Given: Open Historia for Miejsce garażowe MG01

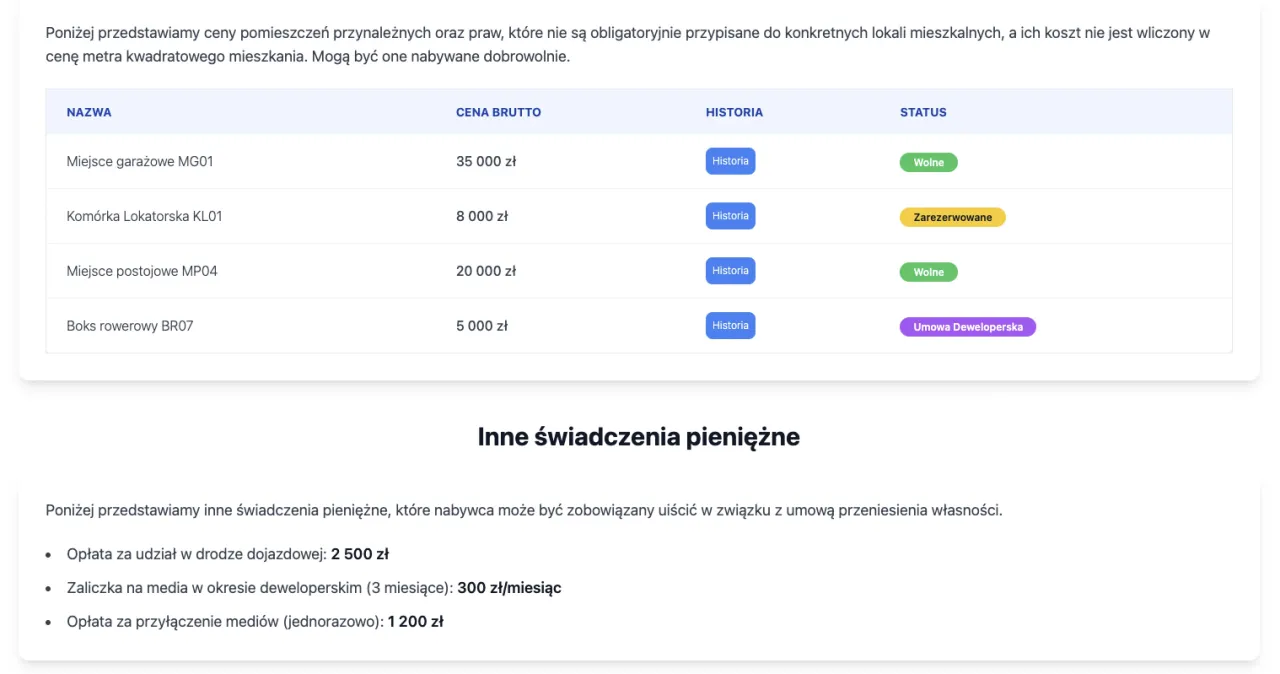Looking at the screenshot, I should 730,160.
